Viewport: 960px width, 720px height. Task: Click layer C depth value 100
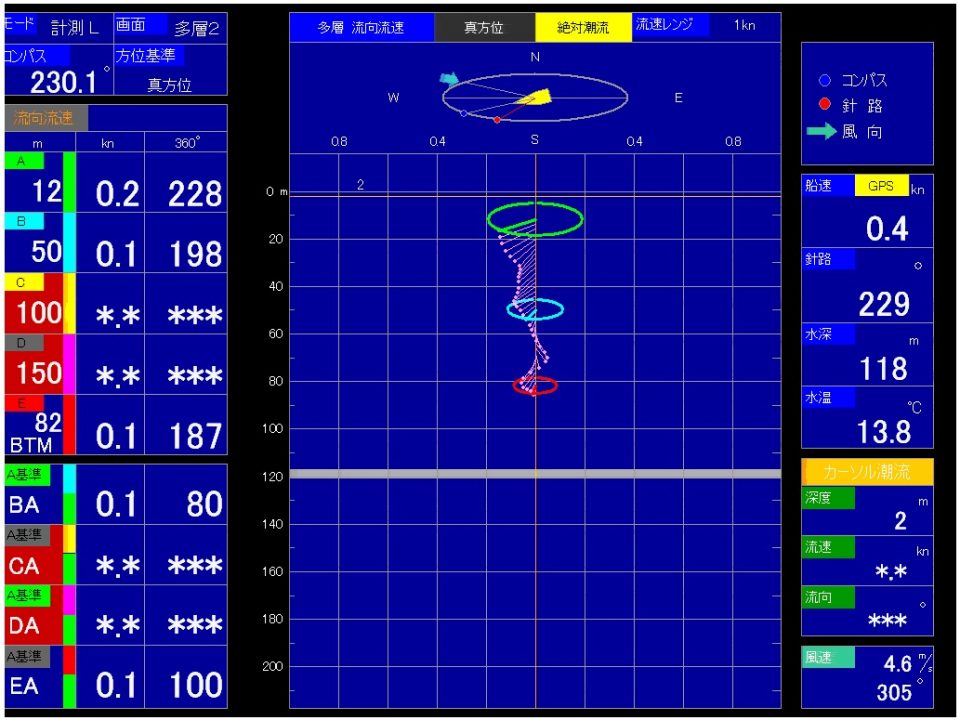pos(39,313)
